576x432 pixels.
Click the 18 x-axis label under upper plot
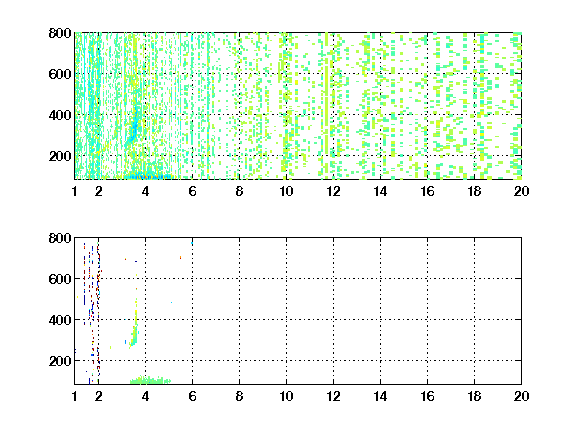pyautogui.click(x=474, y=191)
